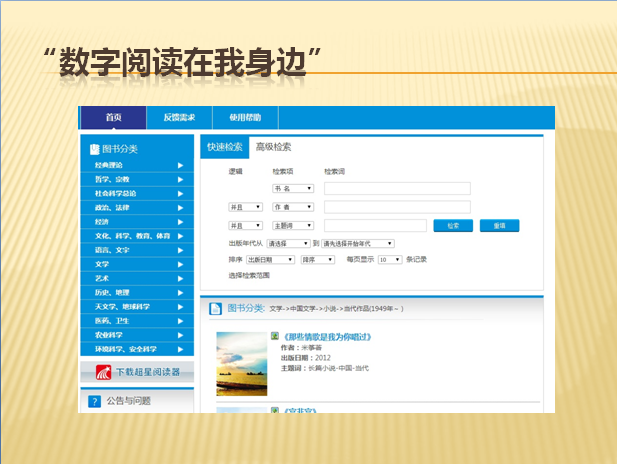Viewport: 617px width, 464px height.
Task: Click the 重填 reset button
Action: point(499,225)
